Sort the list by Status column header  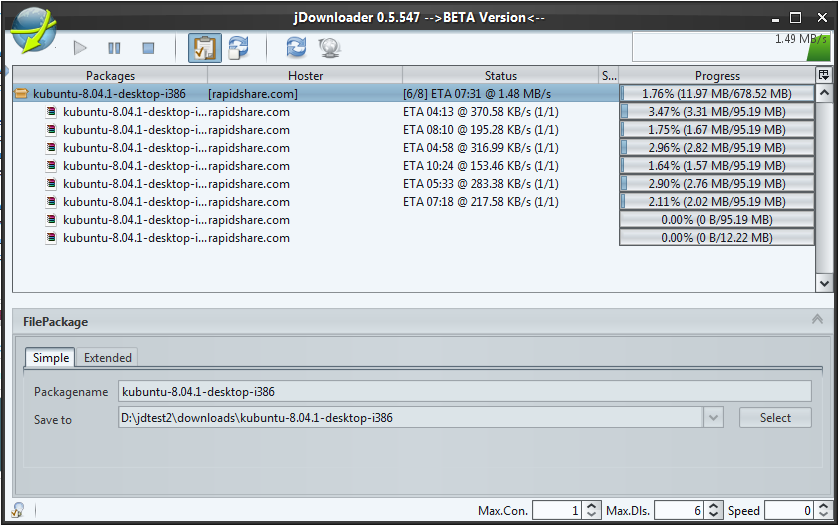[x=500, y=76]
